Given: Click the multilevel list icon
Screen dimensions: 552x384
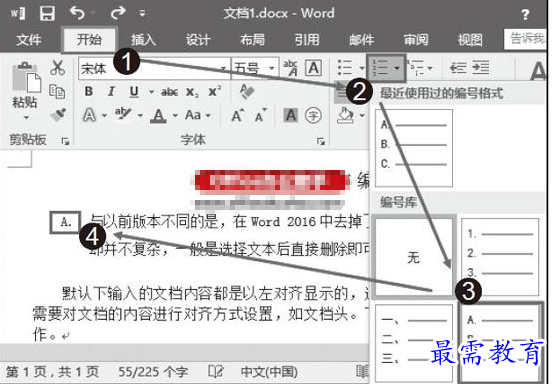Looking at the screenshot, I should click(x=416, y=68).
